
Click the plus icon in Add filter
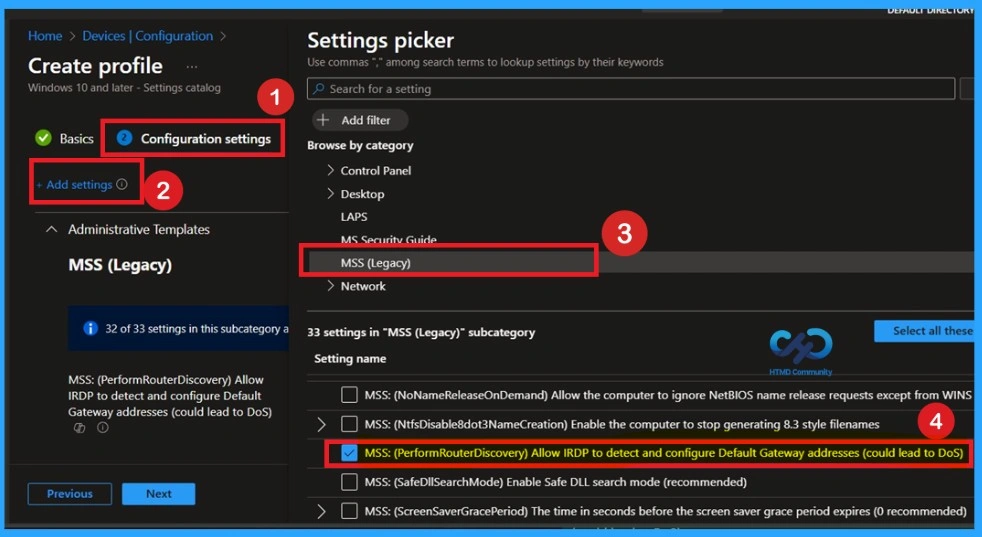[x=323, y=120]
